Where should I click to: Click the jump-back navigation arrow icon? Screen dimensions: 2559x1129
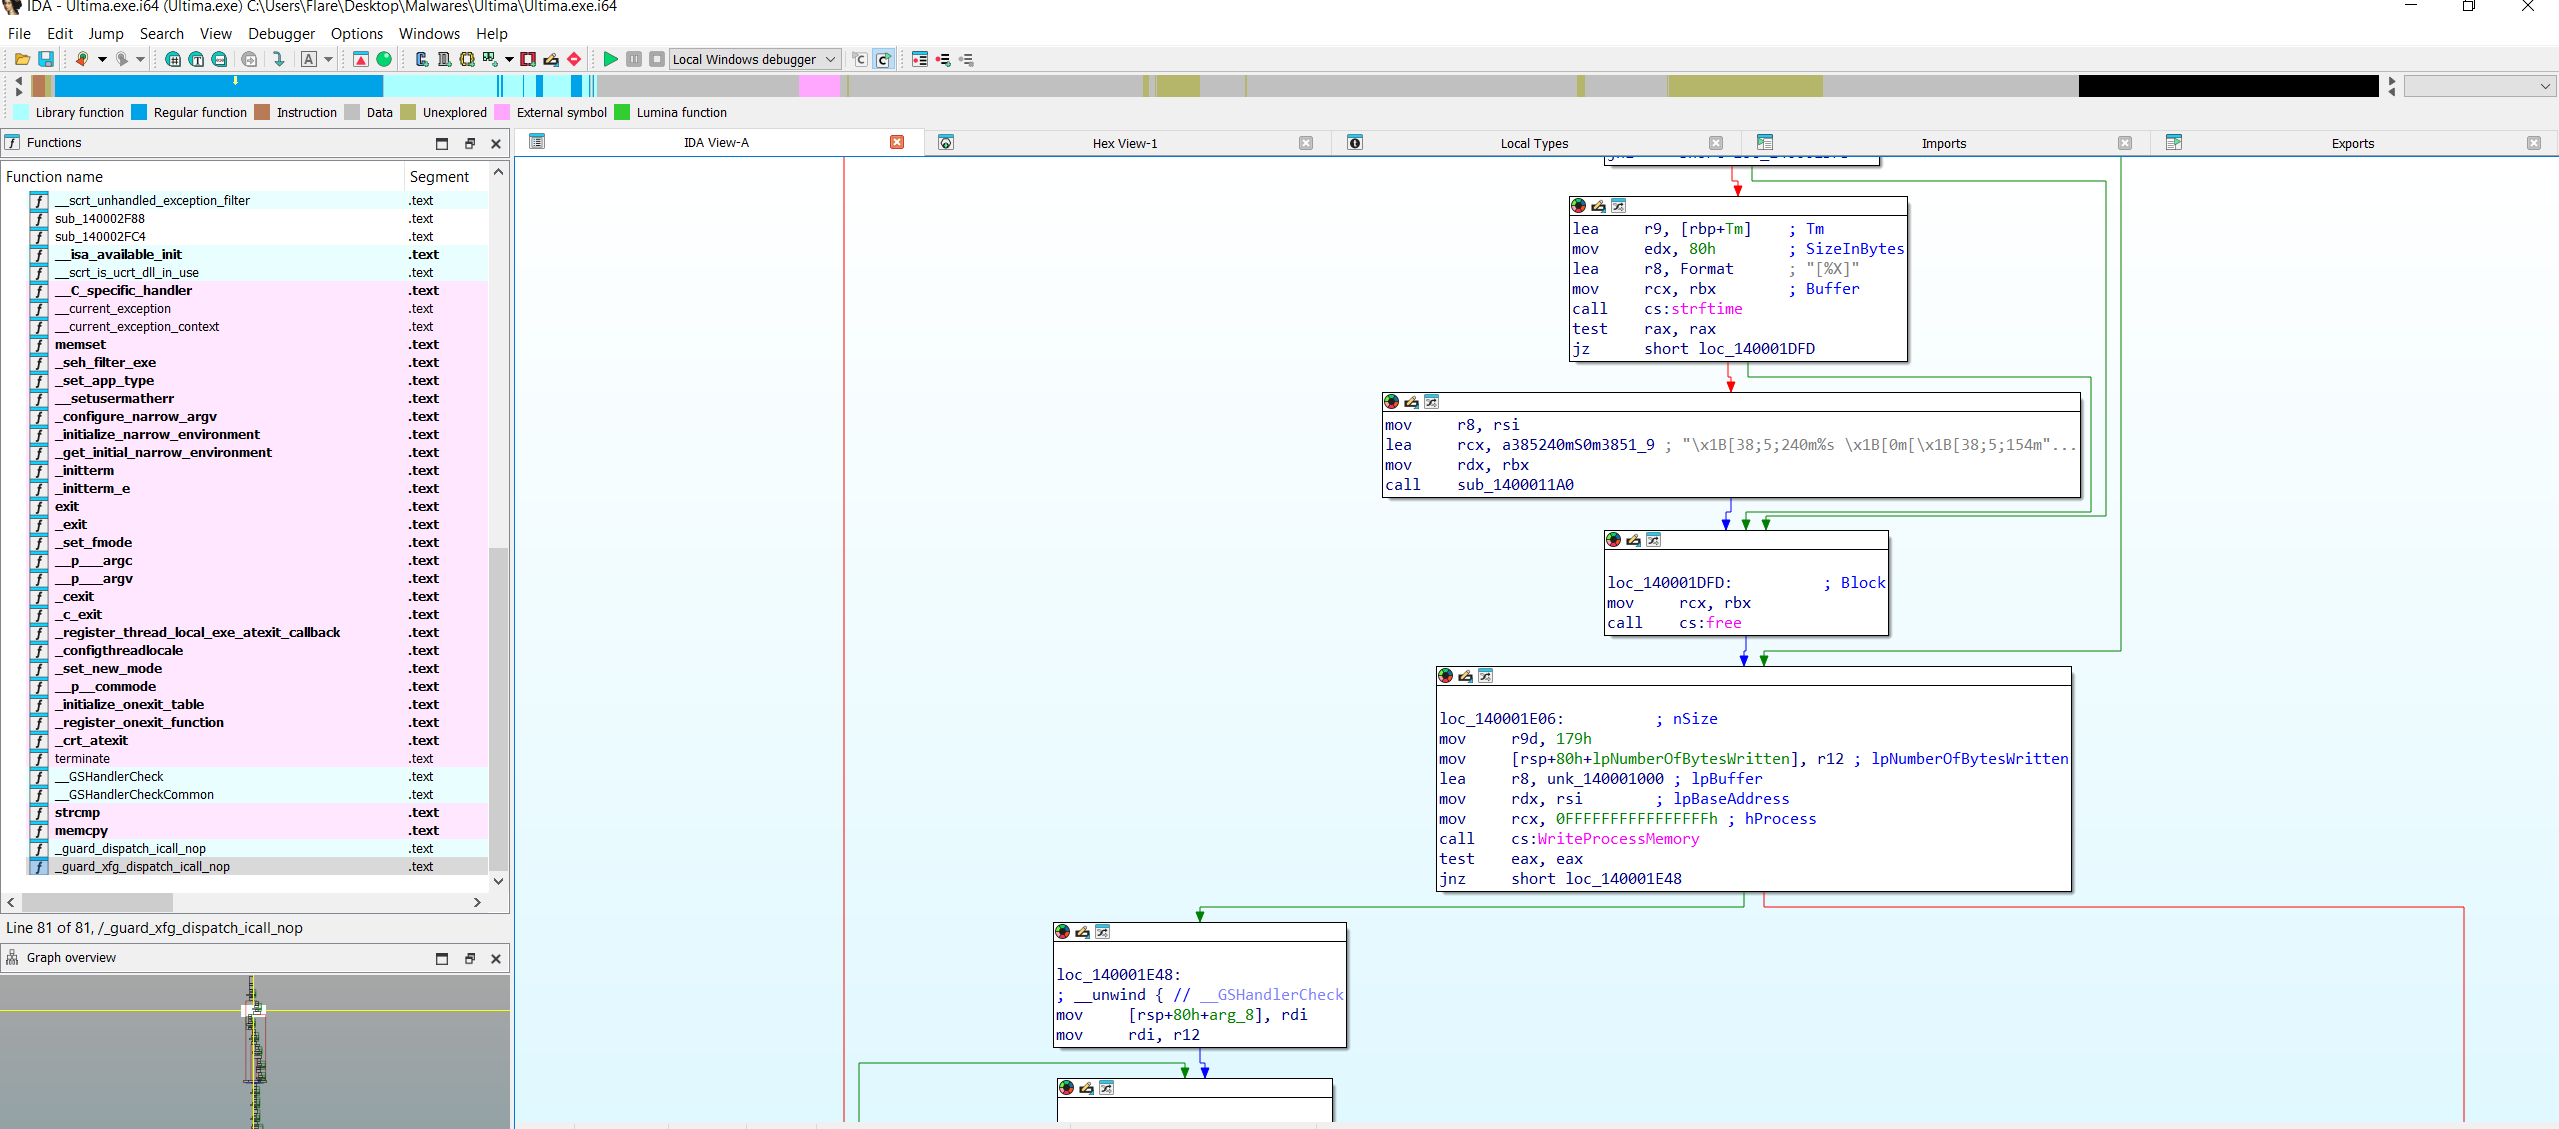tap(82, 59)
